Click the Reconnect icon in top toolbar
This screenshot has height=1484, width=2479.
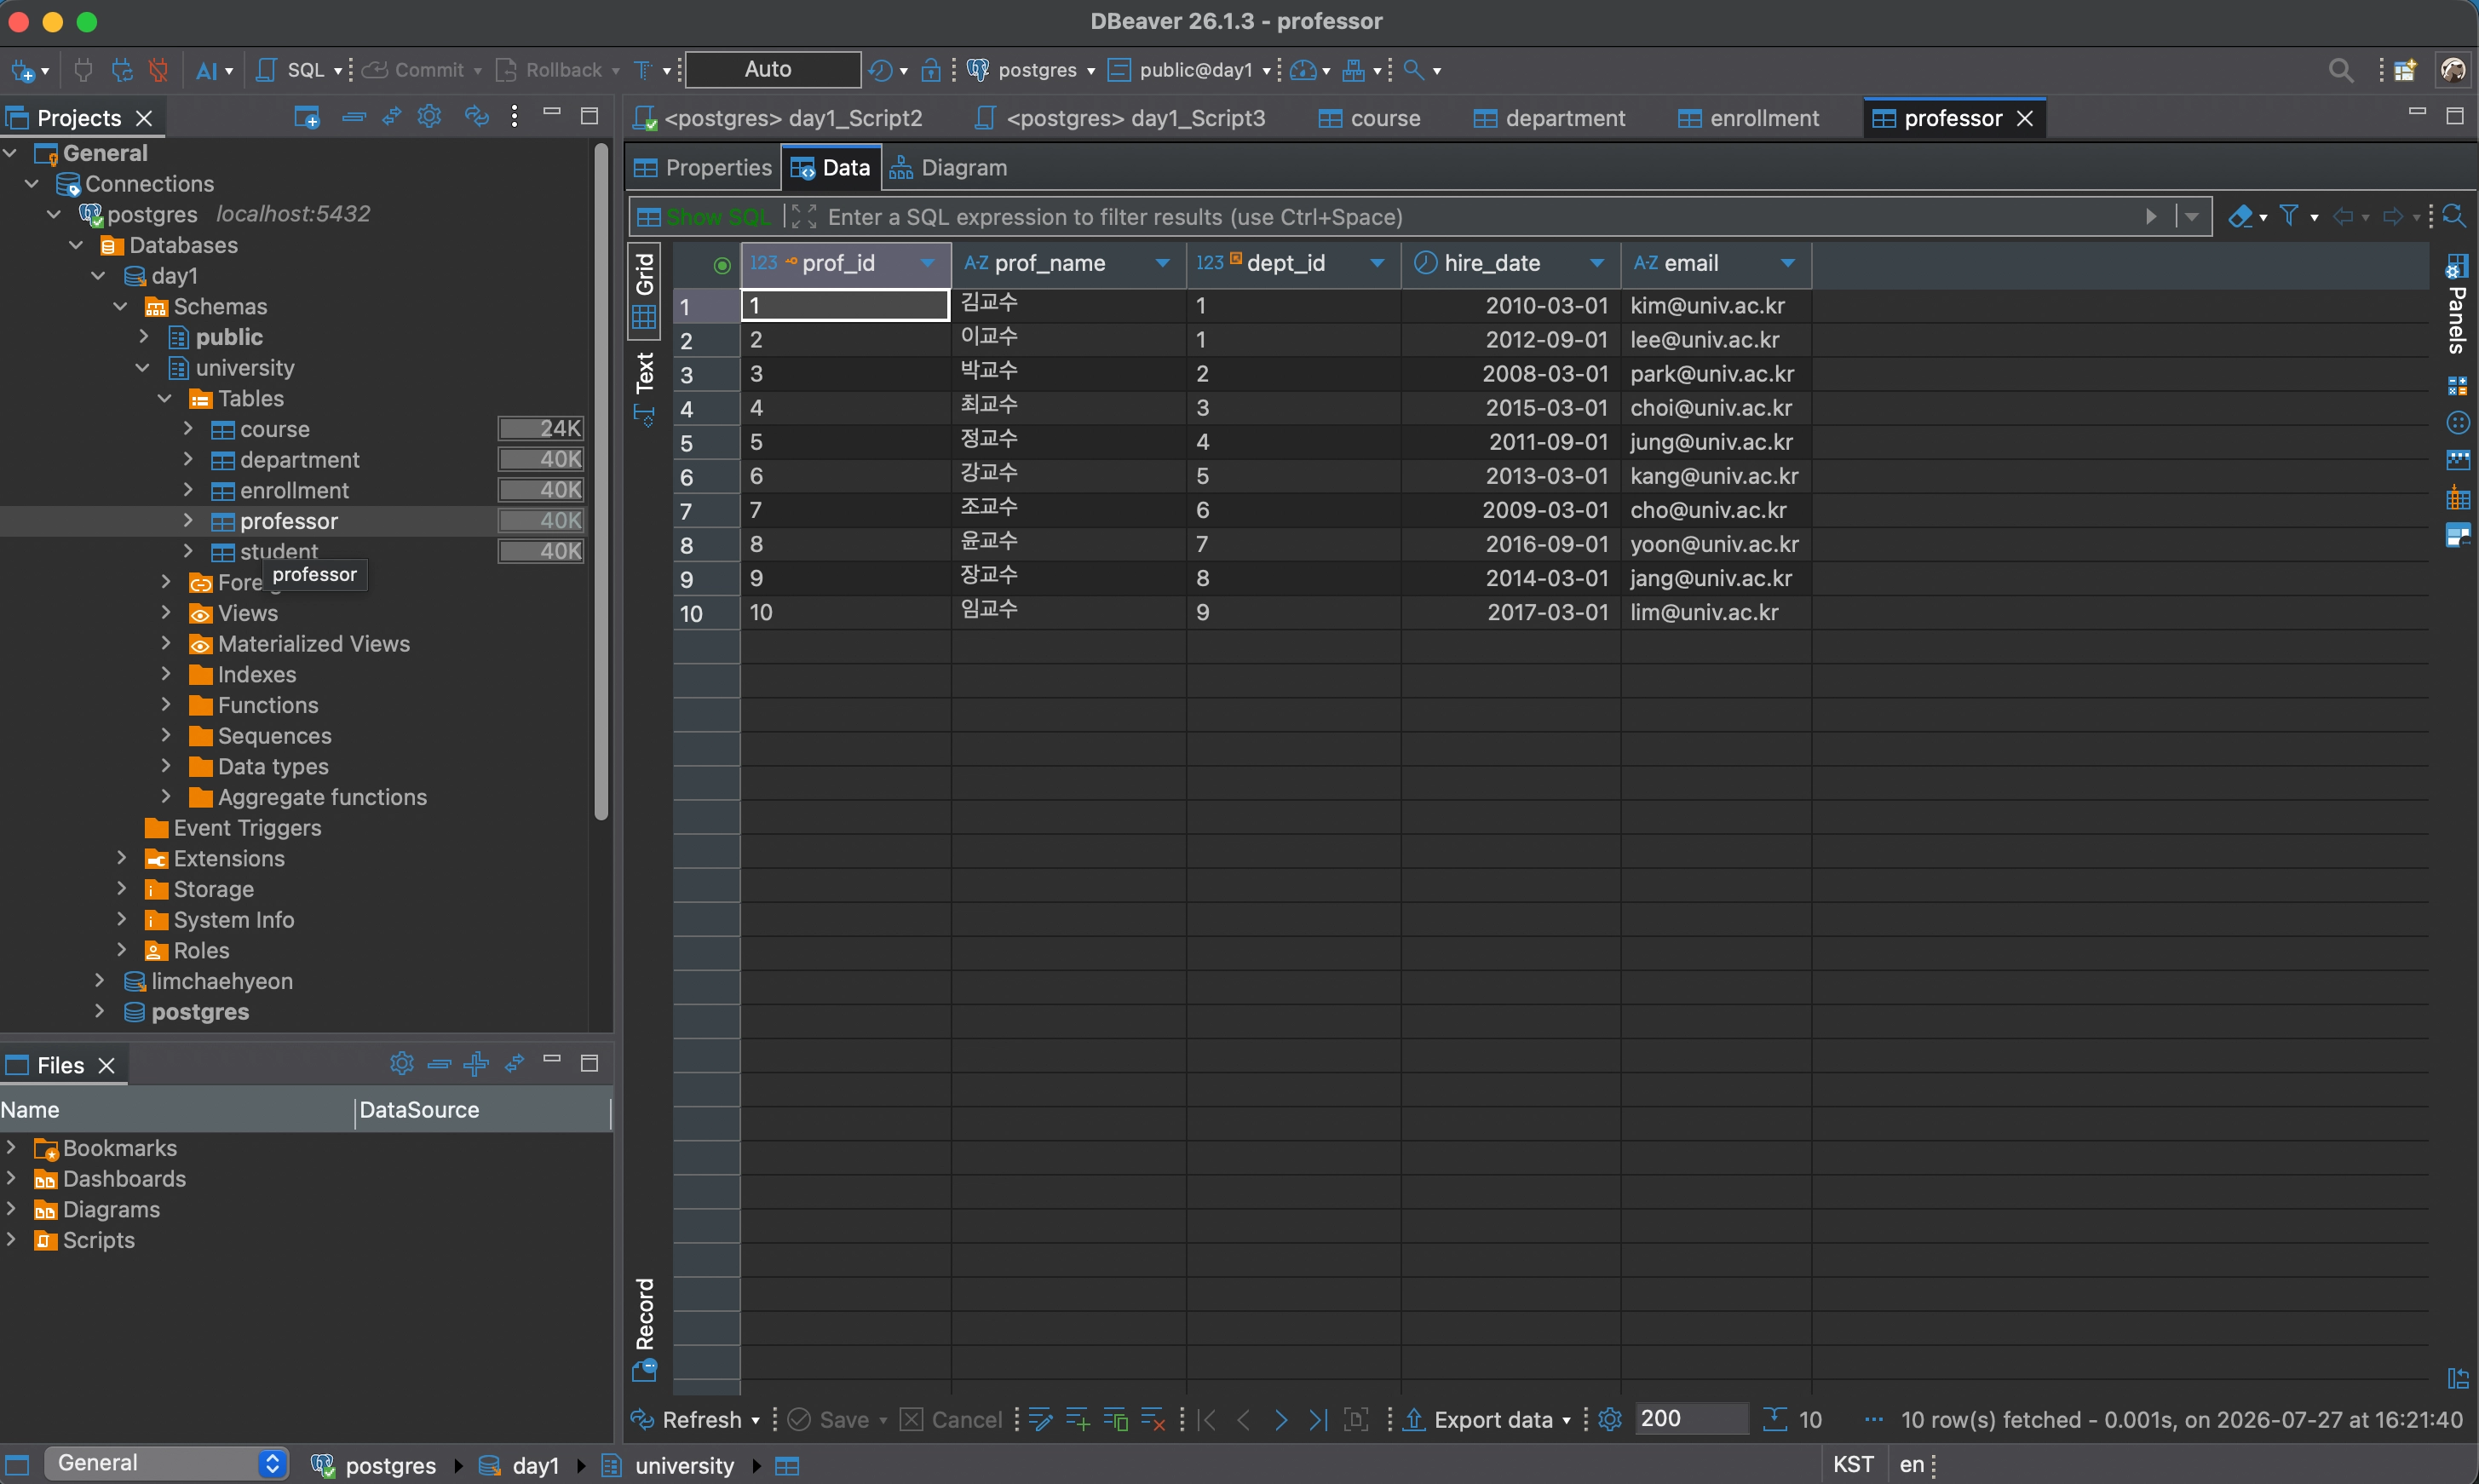click(x=122, y=70)
